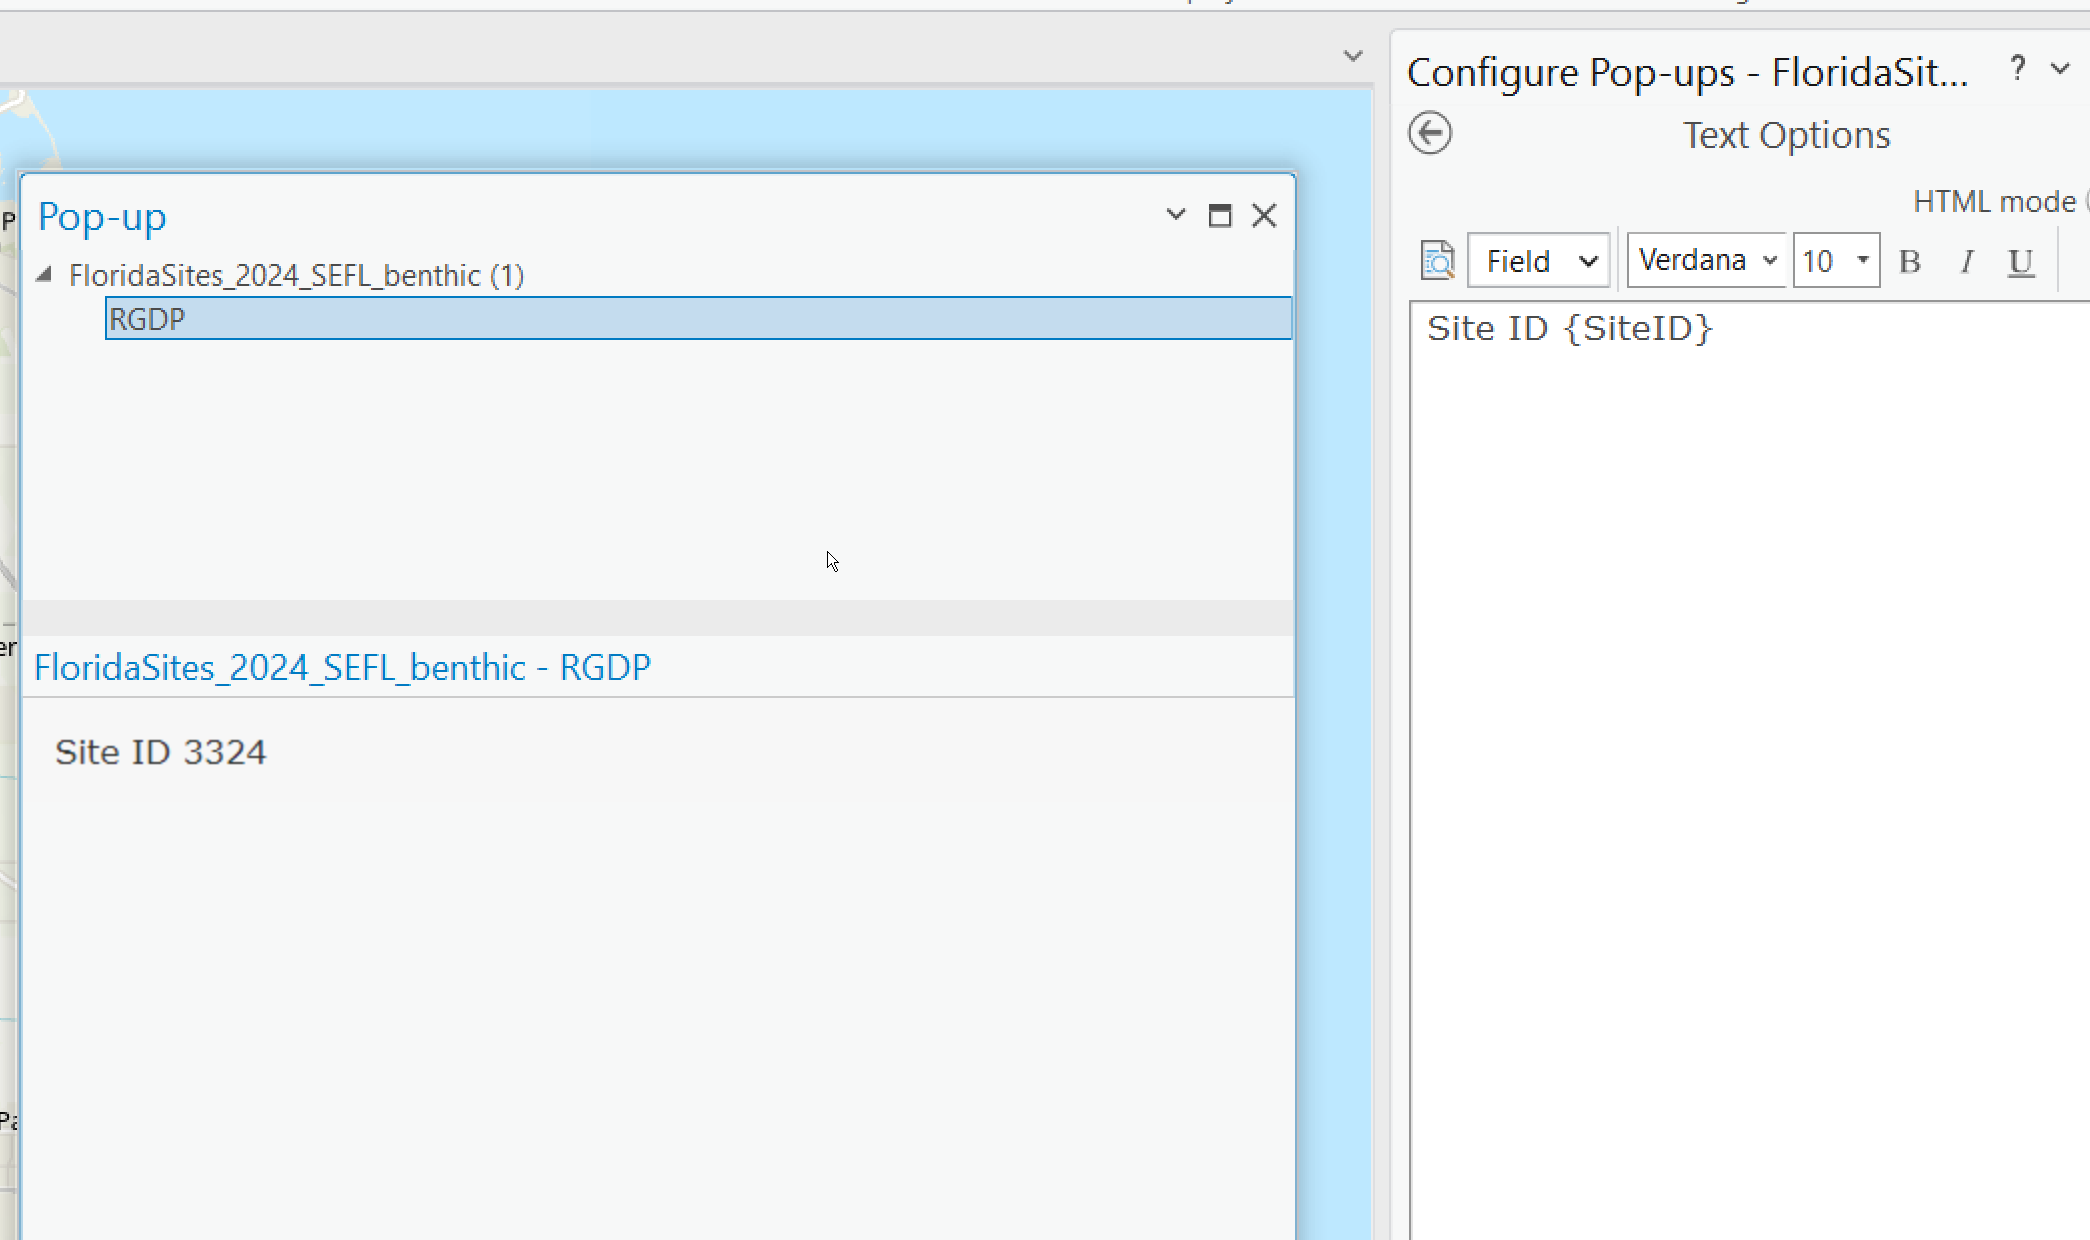Open the font size 10 dropdown
Viewport: 2090px width, 1240px height.
(1836, 259)
